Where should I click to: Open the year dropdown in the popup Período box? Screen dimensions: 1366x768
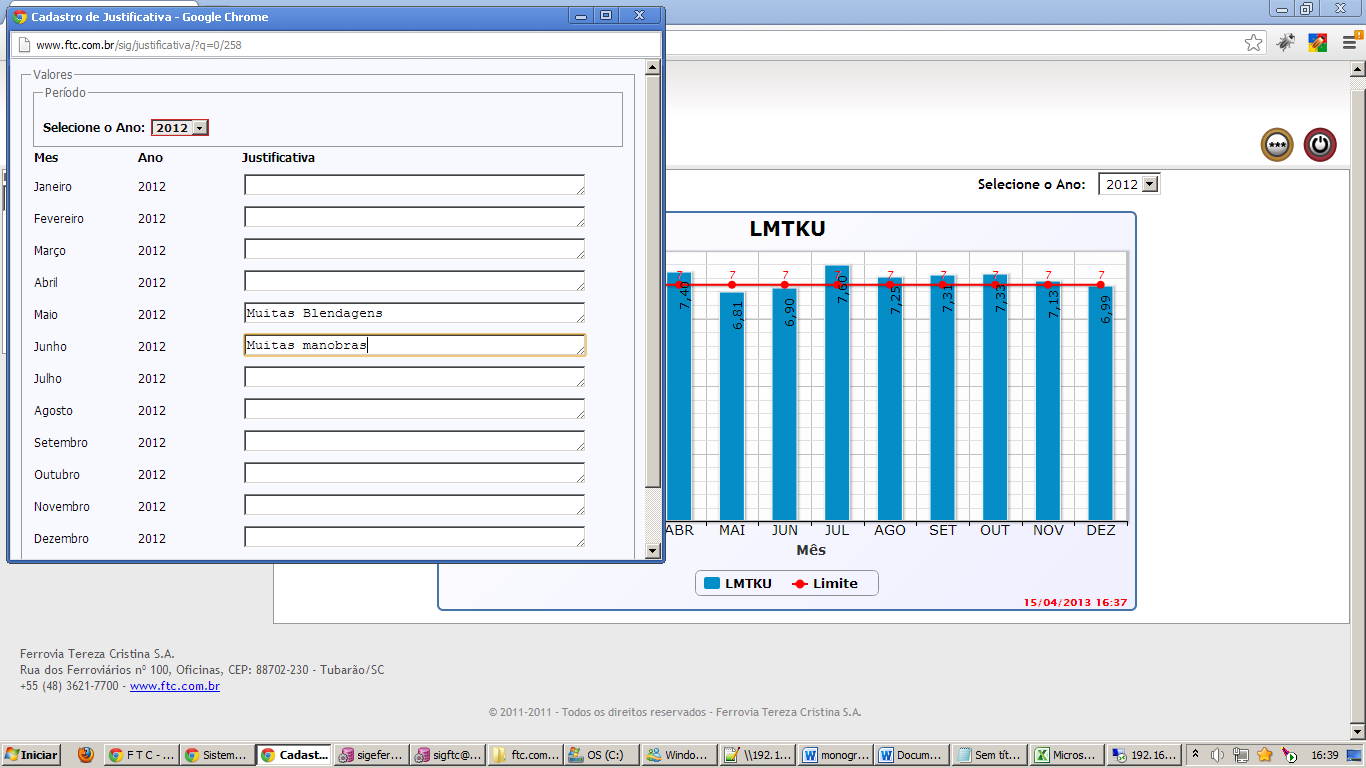(180, 128)
